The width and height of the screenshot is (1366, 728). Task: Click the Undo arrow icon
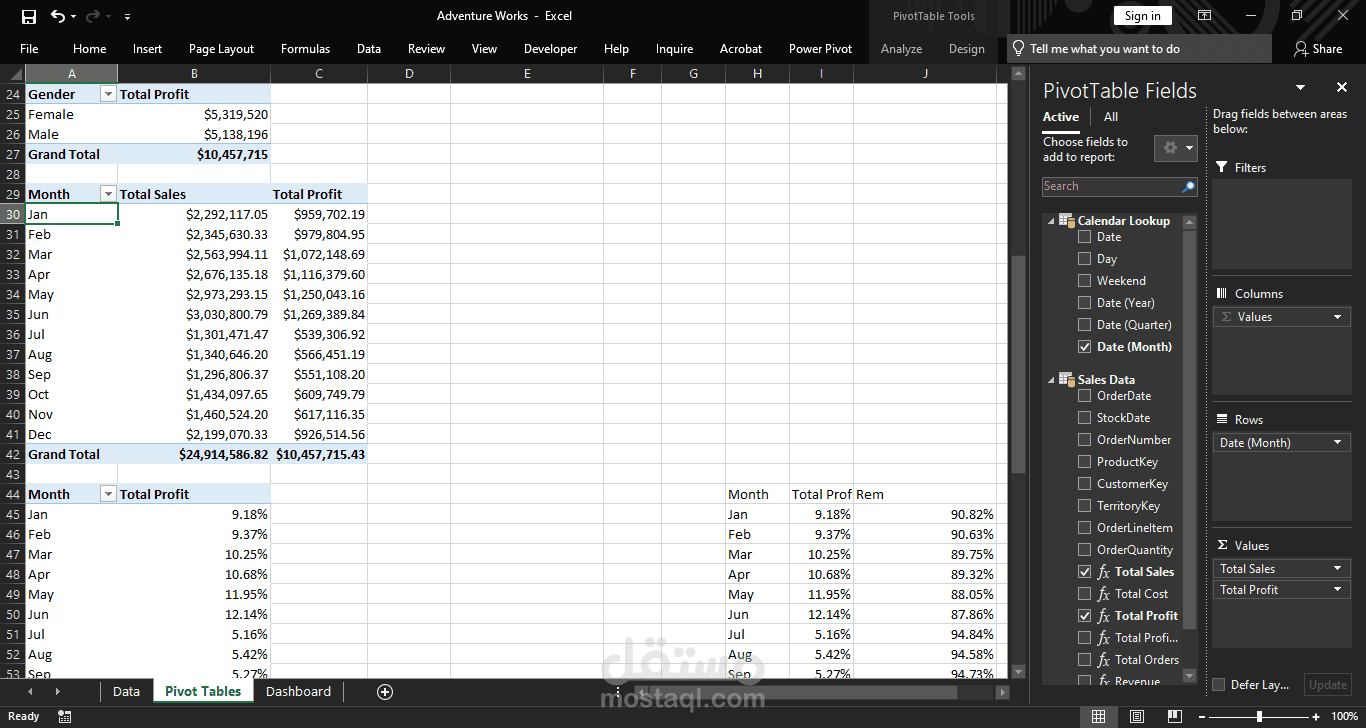tap(58, 16)
